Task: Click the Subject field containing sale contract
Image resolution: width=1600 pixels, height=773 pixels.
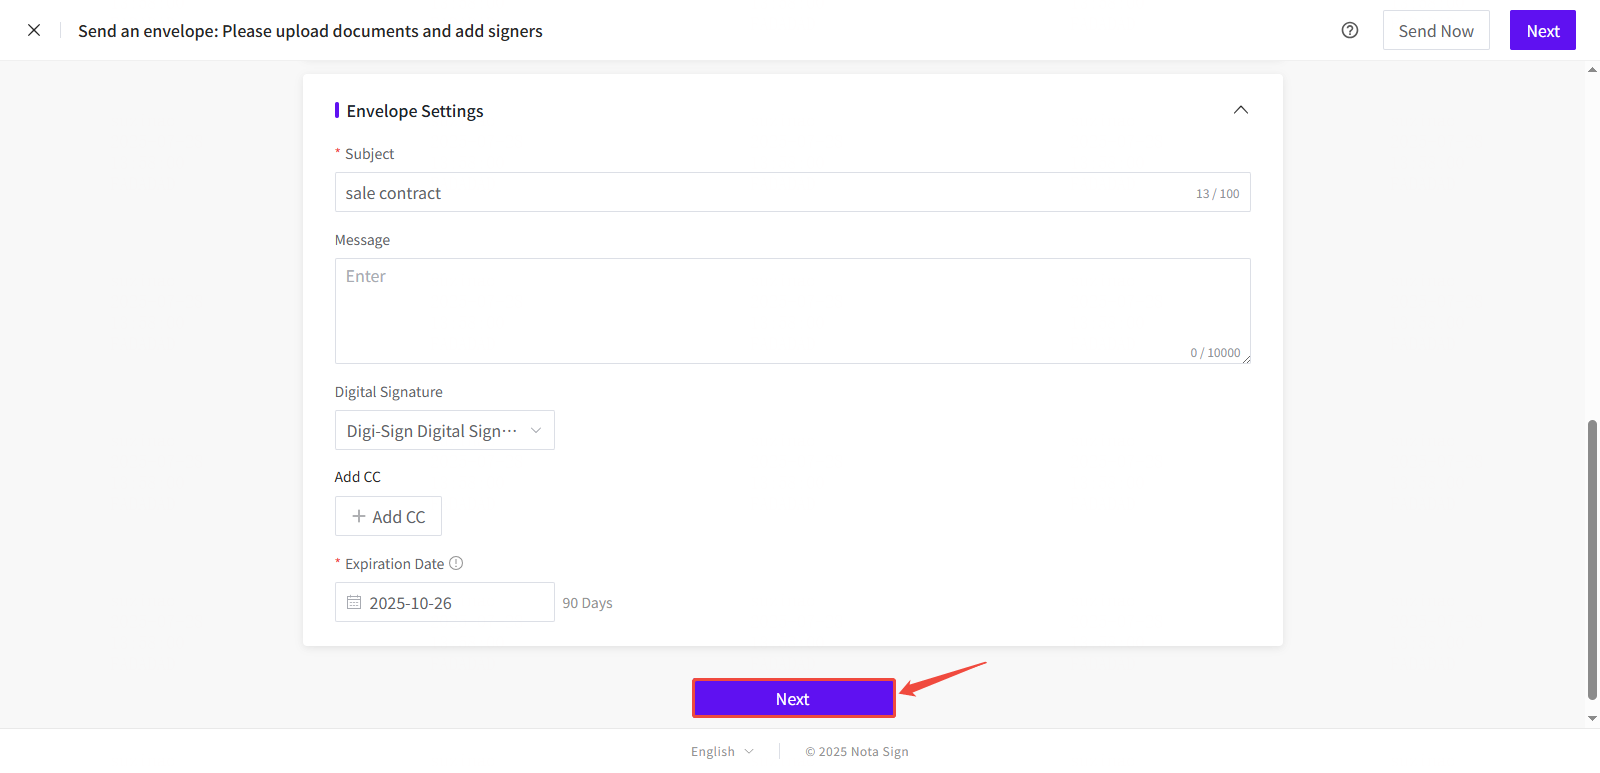Action: [760, 193]
